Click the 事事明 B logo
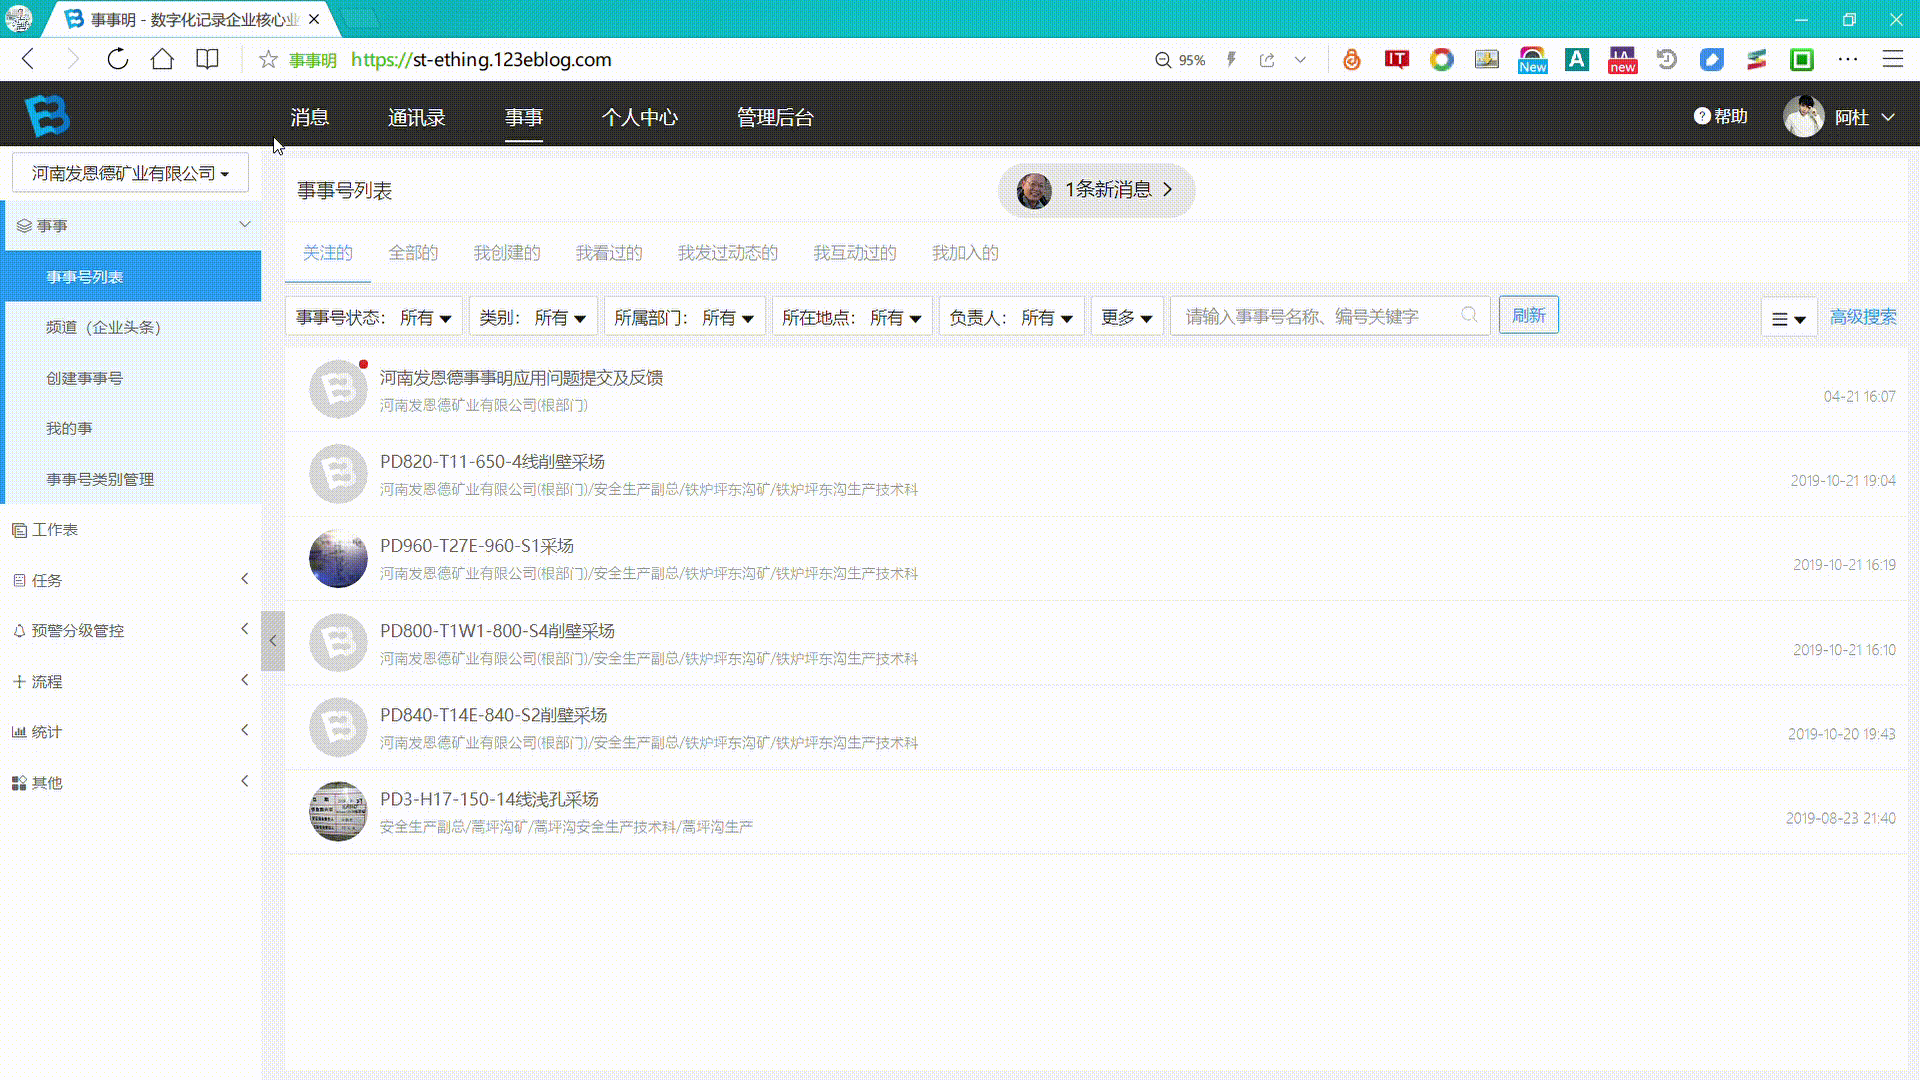The image size is (1920, 1080). tap(47, 116)
